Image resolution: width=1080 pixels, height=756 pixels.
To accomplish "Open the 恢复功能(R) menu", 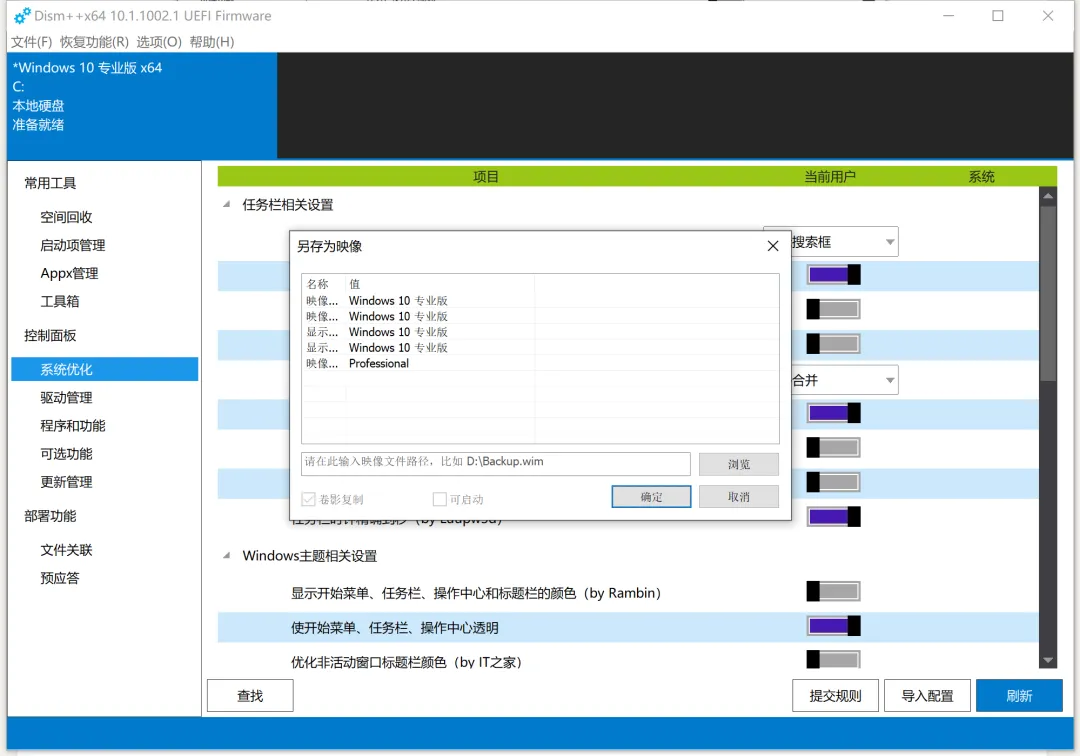I will [94, 42].
